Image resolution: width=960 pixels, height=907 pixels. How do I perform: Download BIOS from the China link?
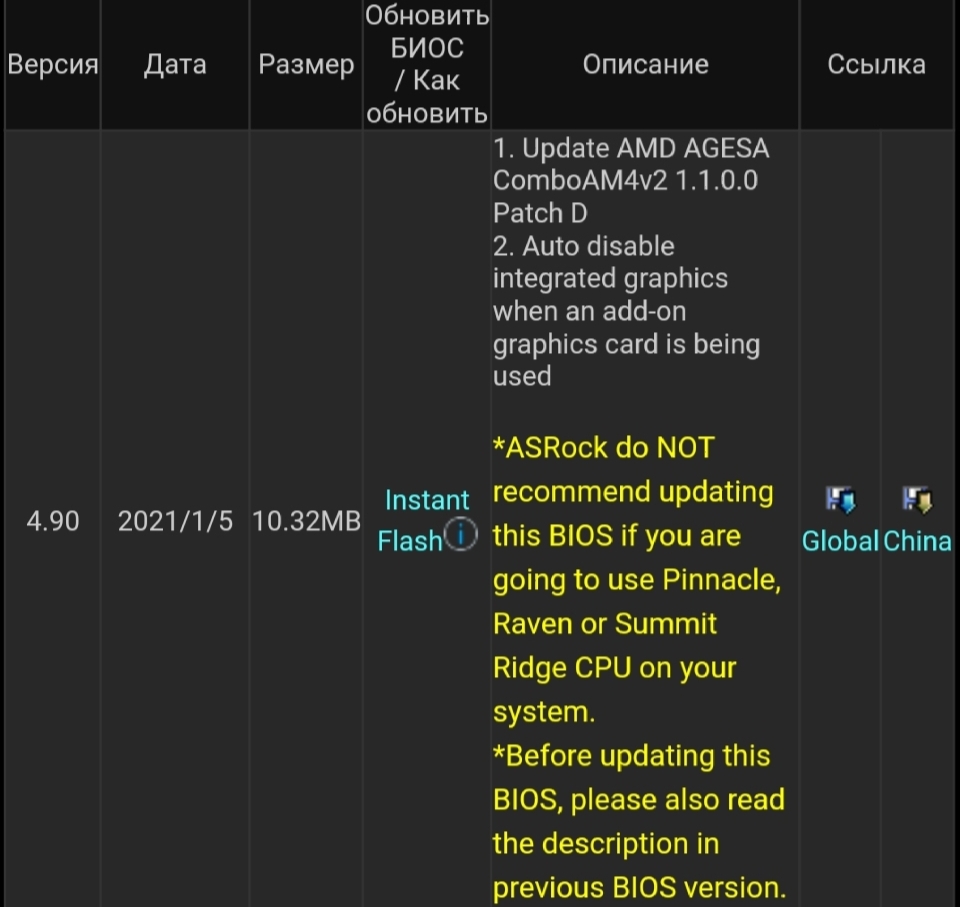(917, 541)
